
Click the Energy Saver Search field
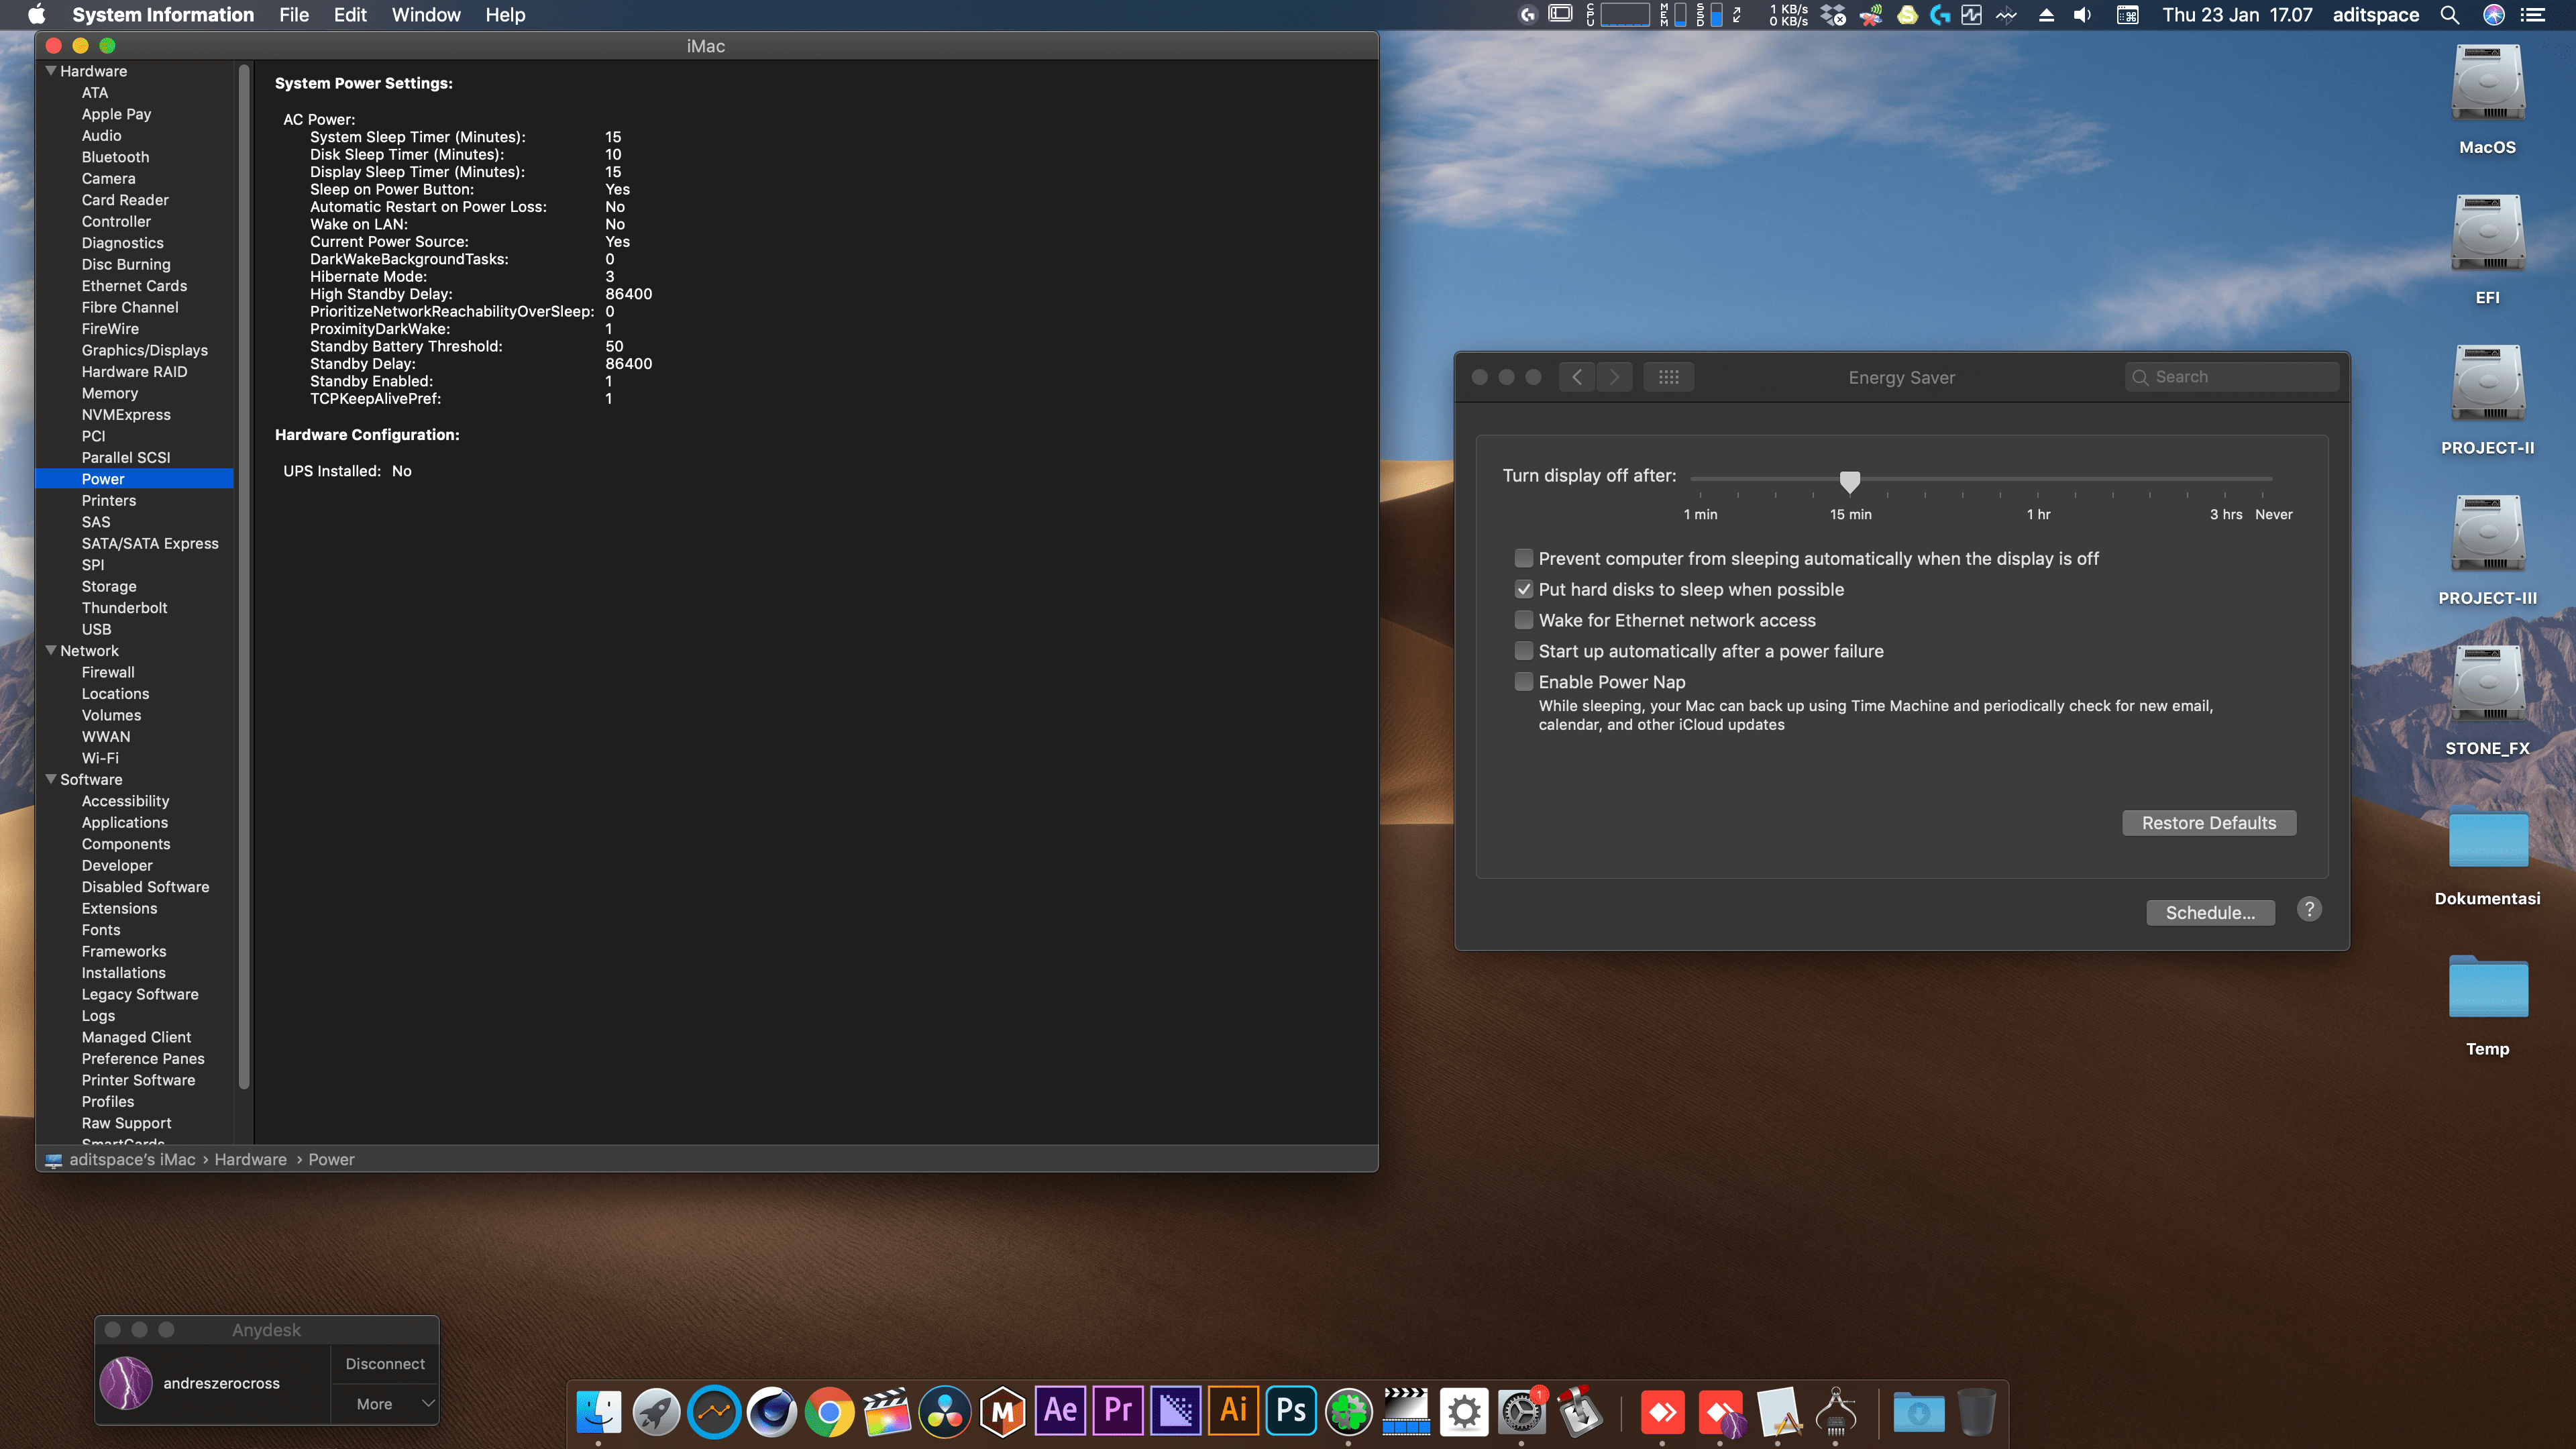[2232, 377]
